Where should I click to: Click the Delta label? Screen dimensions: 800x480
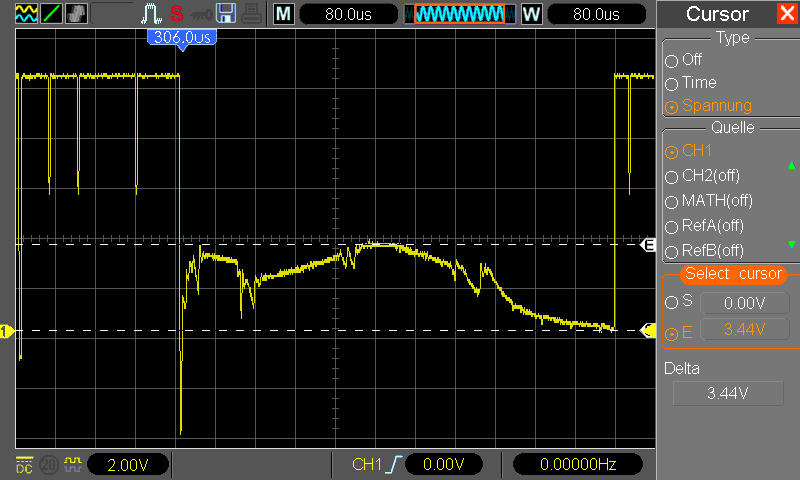coord(682,368)
